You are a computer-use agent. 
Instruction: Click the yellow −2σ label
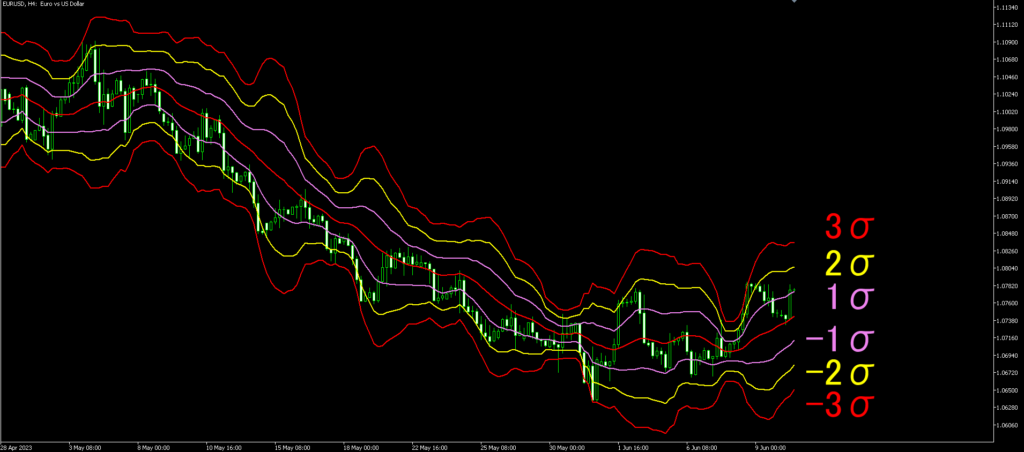coord(838,373)
